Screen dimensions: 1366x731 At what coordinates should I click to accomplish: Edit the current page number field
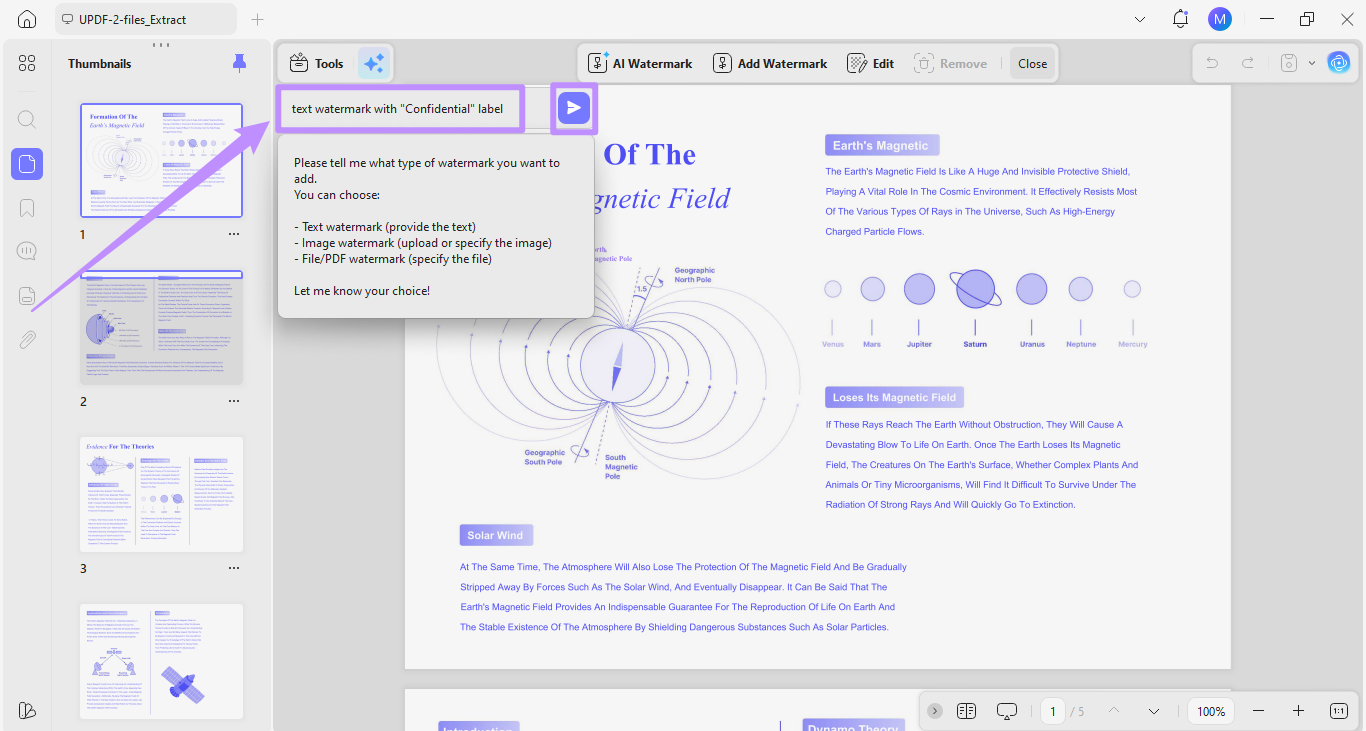[1052, 711]
